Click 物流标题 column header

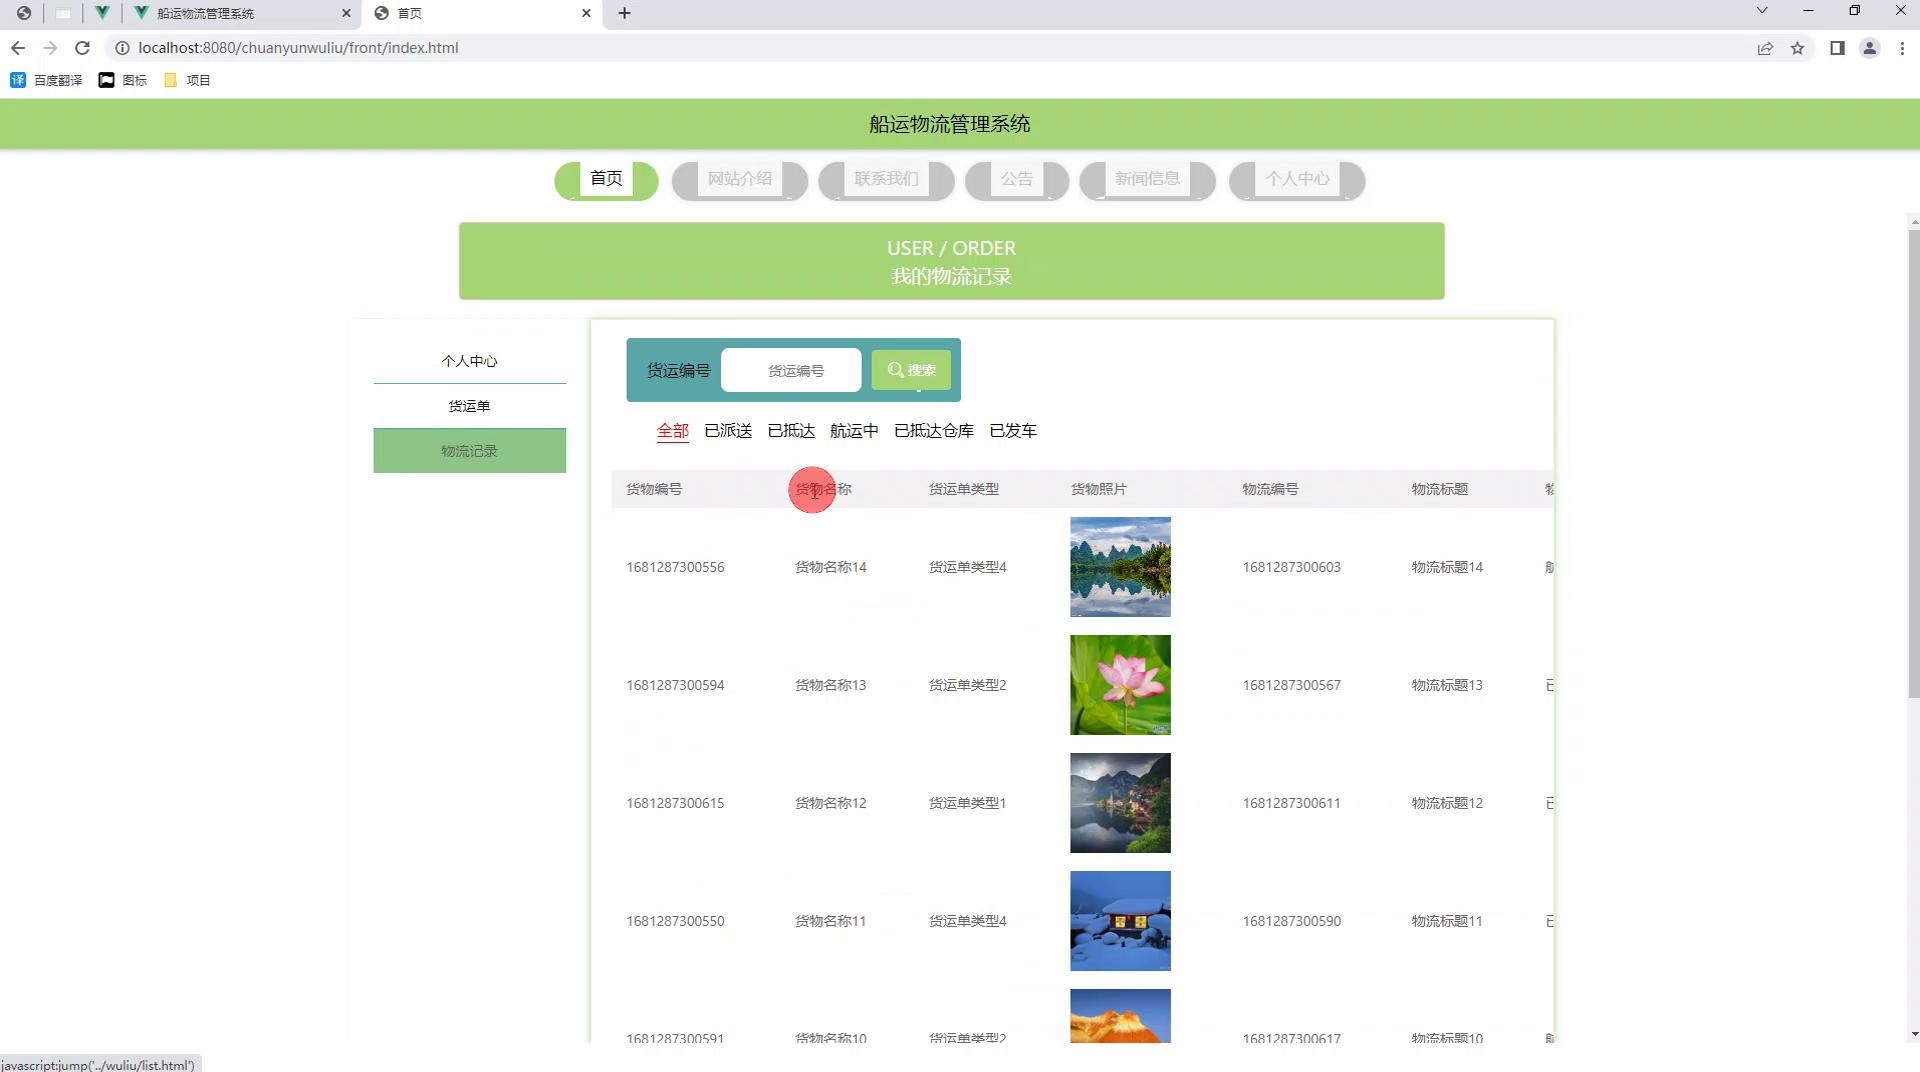click(1440, 489)
